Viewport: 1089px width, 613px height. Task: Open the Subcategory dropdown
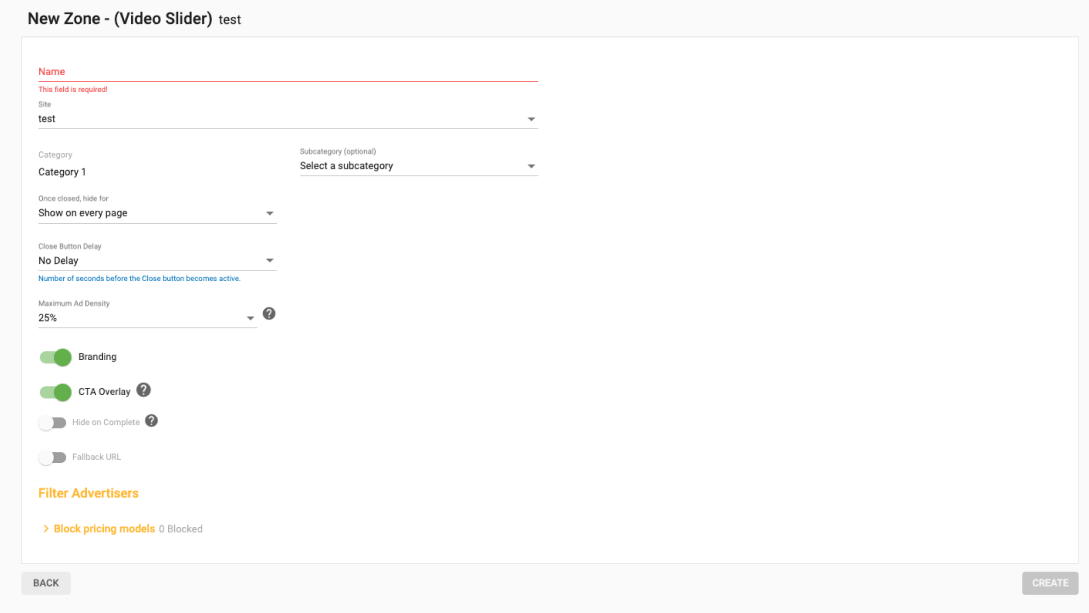[418, 166]
